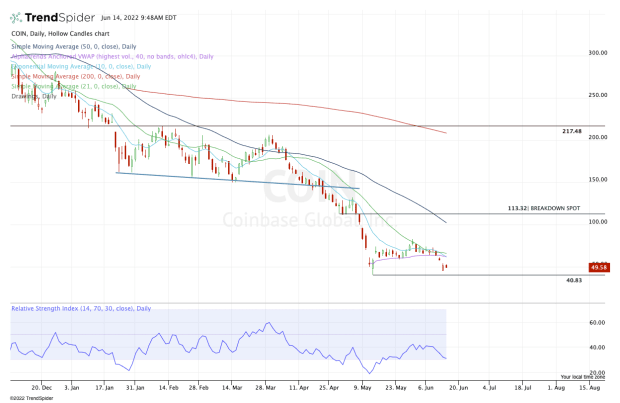Click the 217.48 horizontal level label
This screenshot has height=403, width=620.
tap(572, 131)
